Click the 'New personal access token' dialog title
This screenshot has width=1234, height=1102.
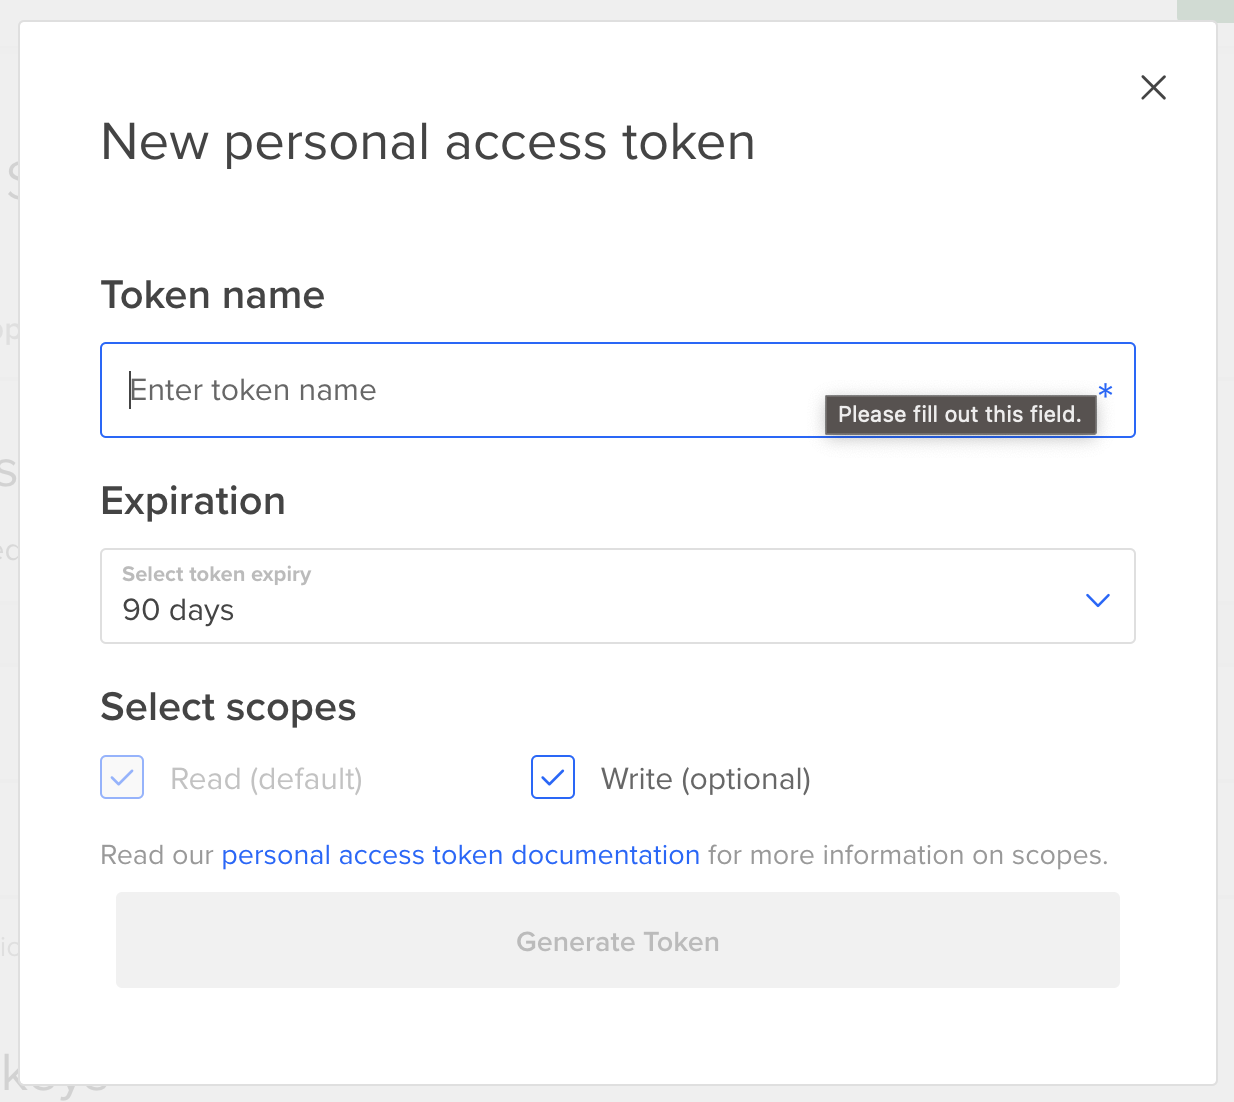pyautogui.click(x=427, y=141)
